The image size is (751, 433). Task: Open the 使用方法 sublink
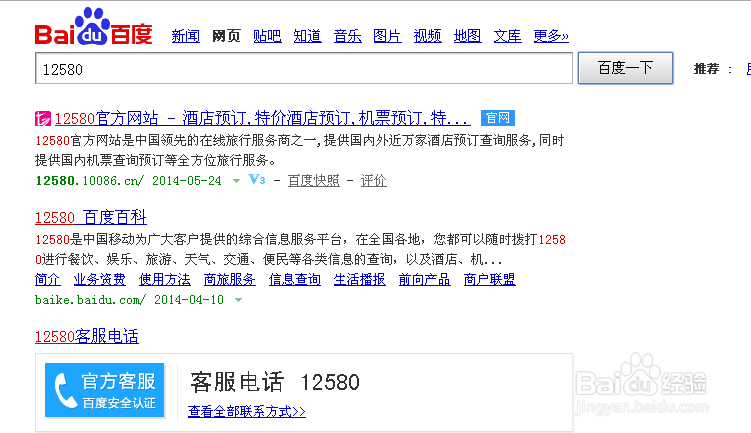point(165,279)
